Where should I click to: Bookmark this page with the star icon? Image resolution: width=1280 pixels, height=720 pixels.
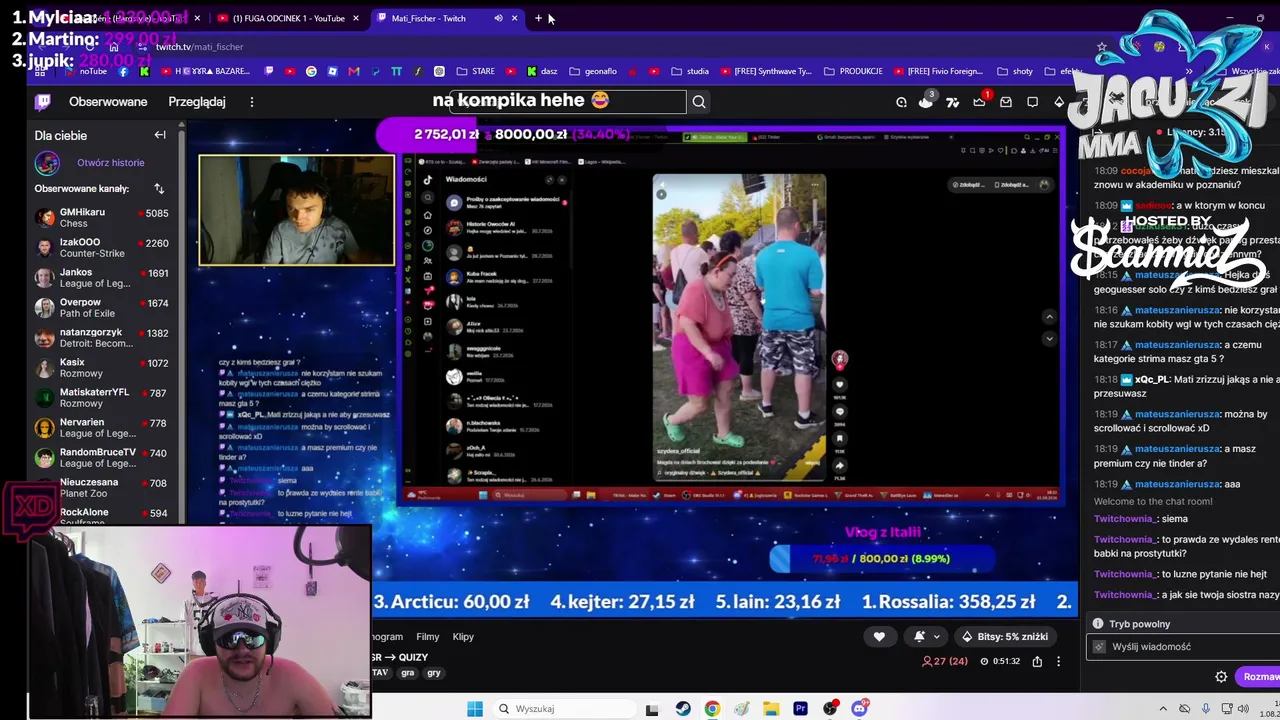point(1102,47)
